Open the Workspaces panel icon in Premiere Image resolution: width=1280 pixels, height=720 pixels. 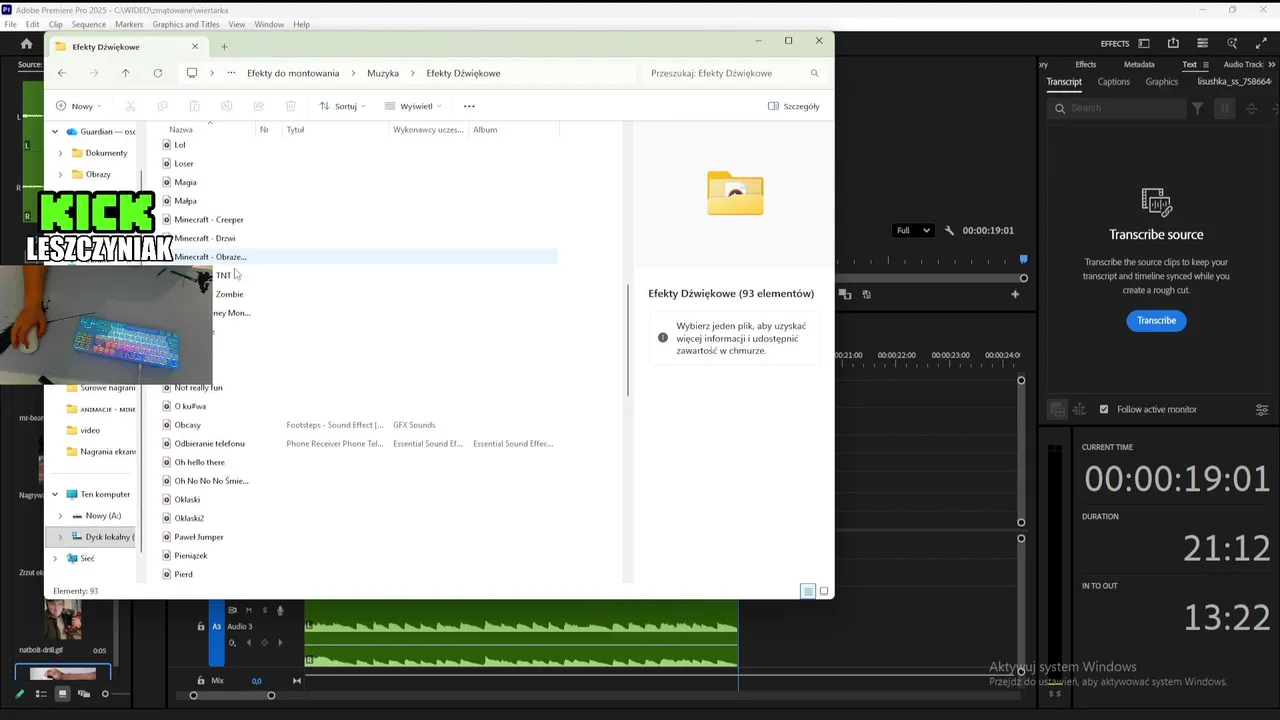click(x=1144, y=44)
